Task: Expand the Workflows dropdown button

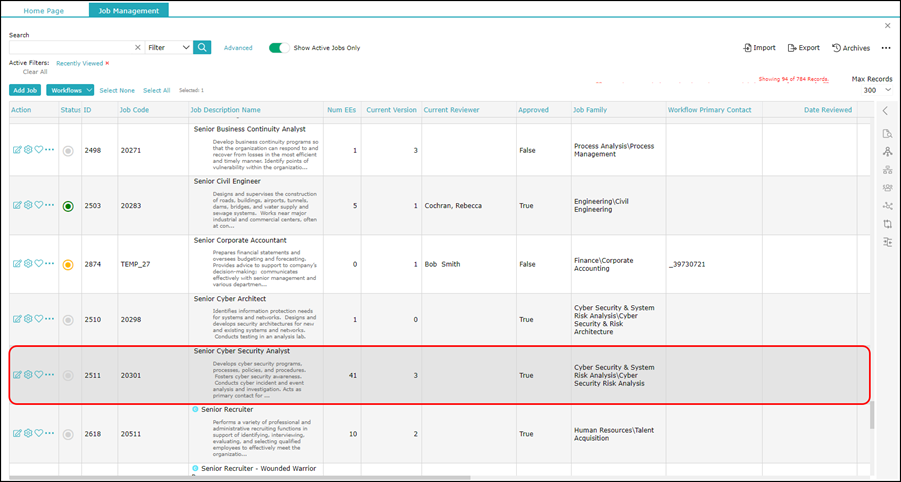Action: click(x=70, y=90)
